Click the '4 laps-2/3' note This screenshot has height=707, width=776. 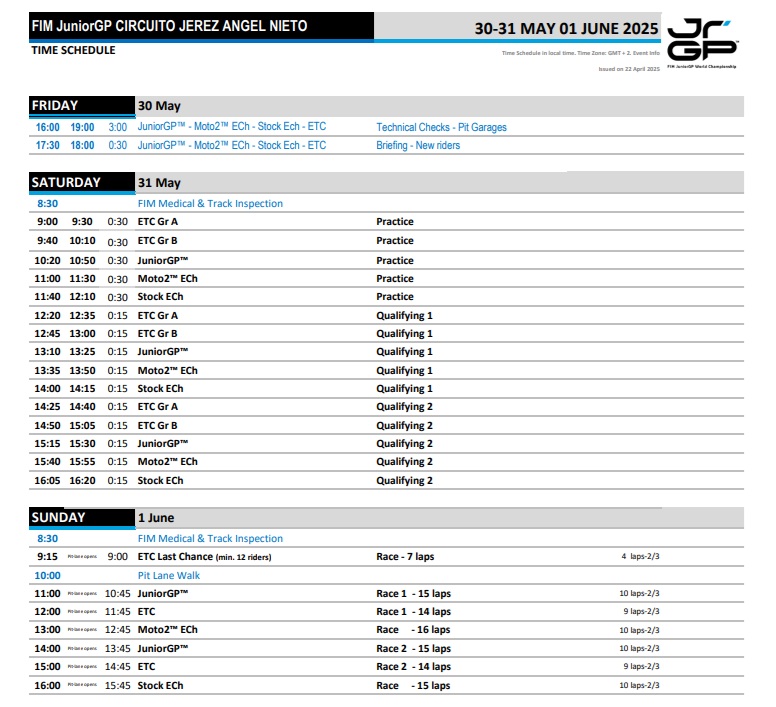coord(640,556)
